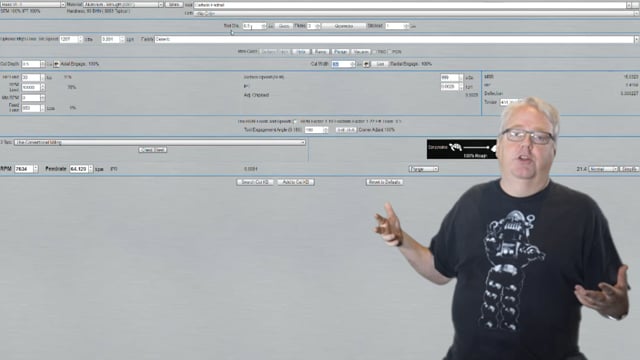The width and height of the screenshot is (640, 360).
Task: Click the Plunge mini-calc button
Action: tap(340, 52)
